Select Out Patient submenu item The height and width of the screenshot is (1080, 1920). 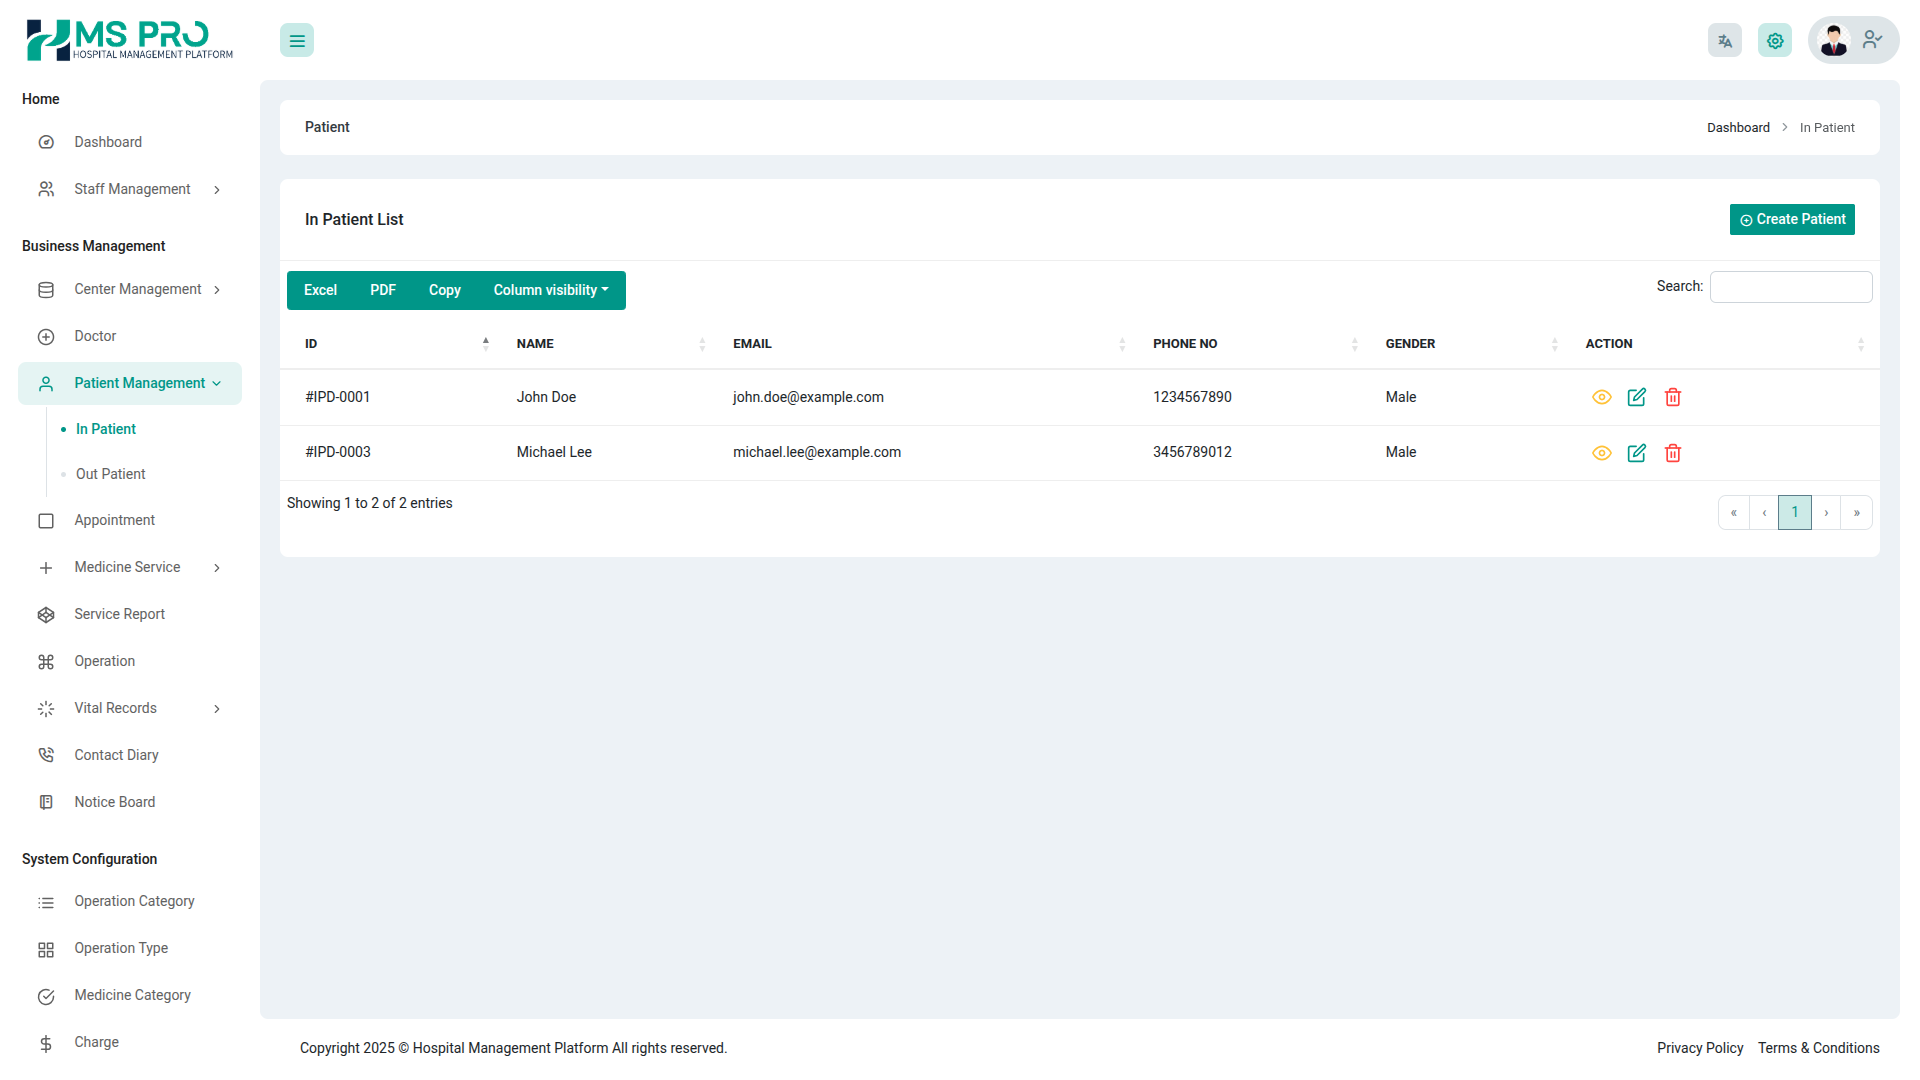pyautogui.click(x=111, y=474)
